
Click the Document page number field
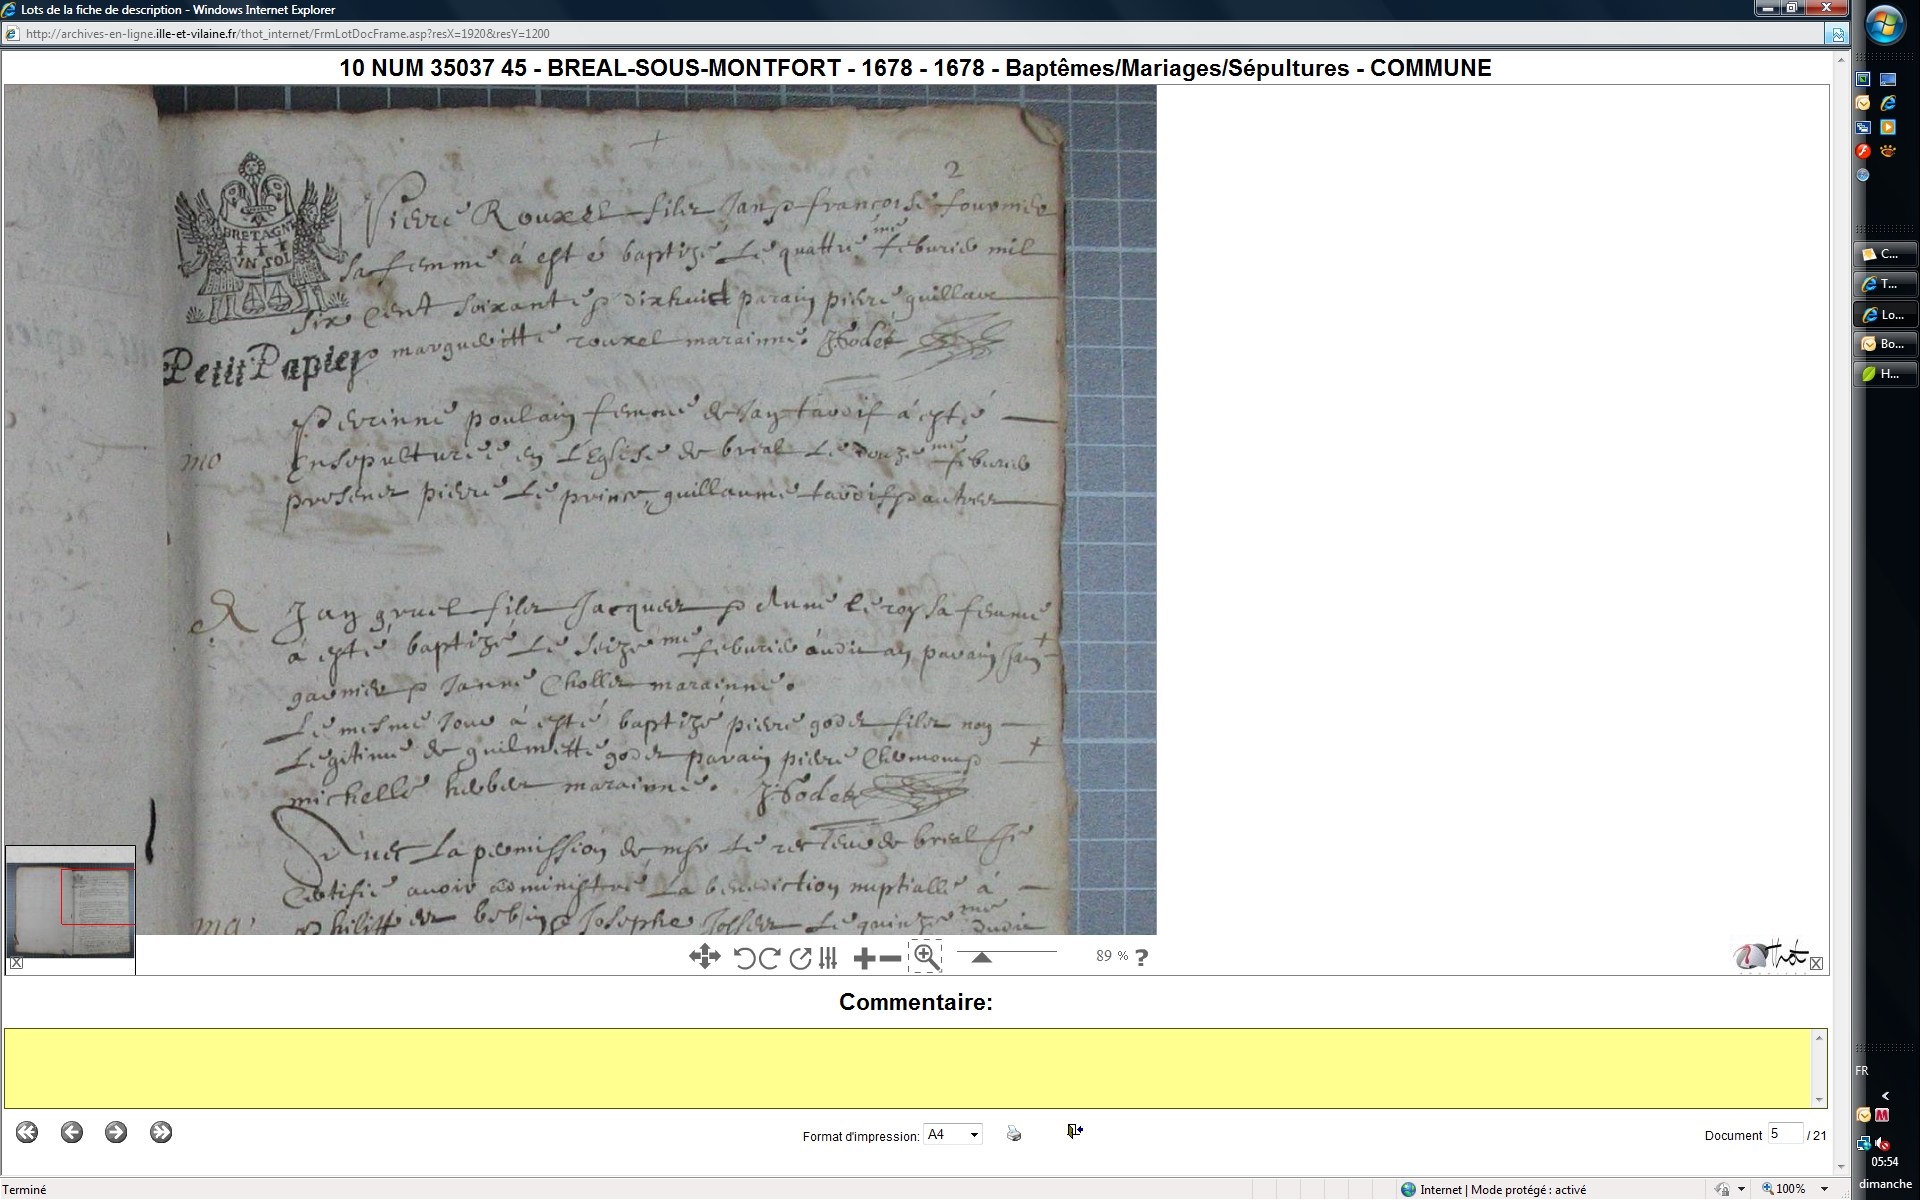coord(1784,1134)
